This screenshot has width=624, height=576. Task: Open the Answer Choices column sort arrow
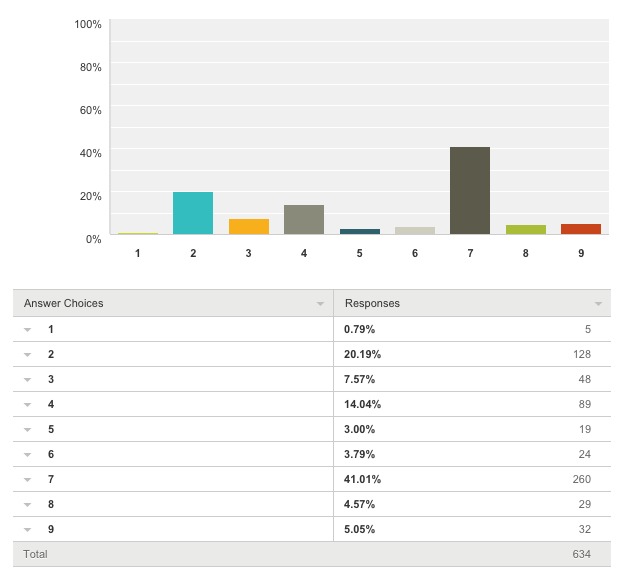(x=320, y=304)
